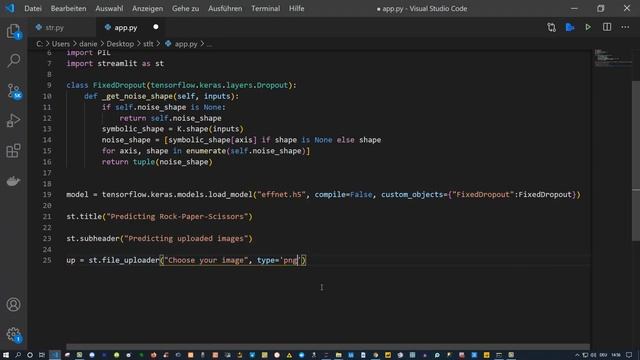Open the Accounts menu icon
Viewport: 640px width, 360px height.
click(x=13, y=304)
